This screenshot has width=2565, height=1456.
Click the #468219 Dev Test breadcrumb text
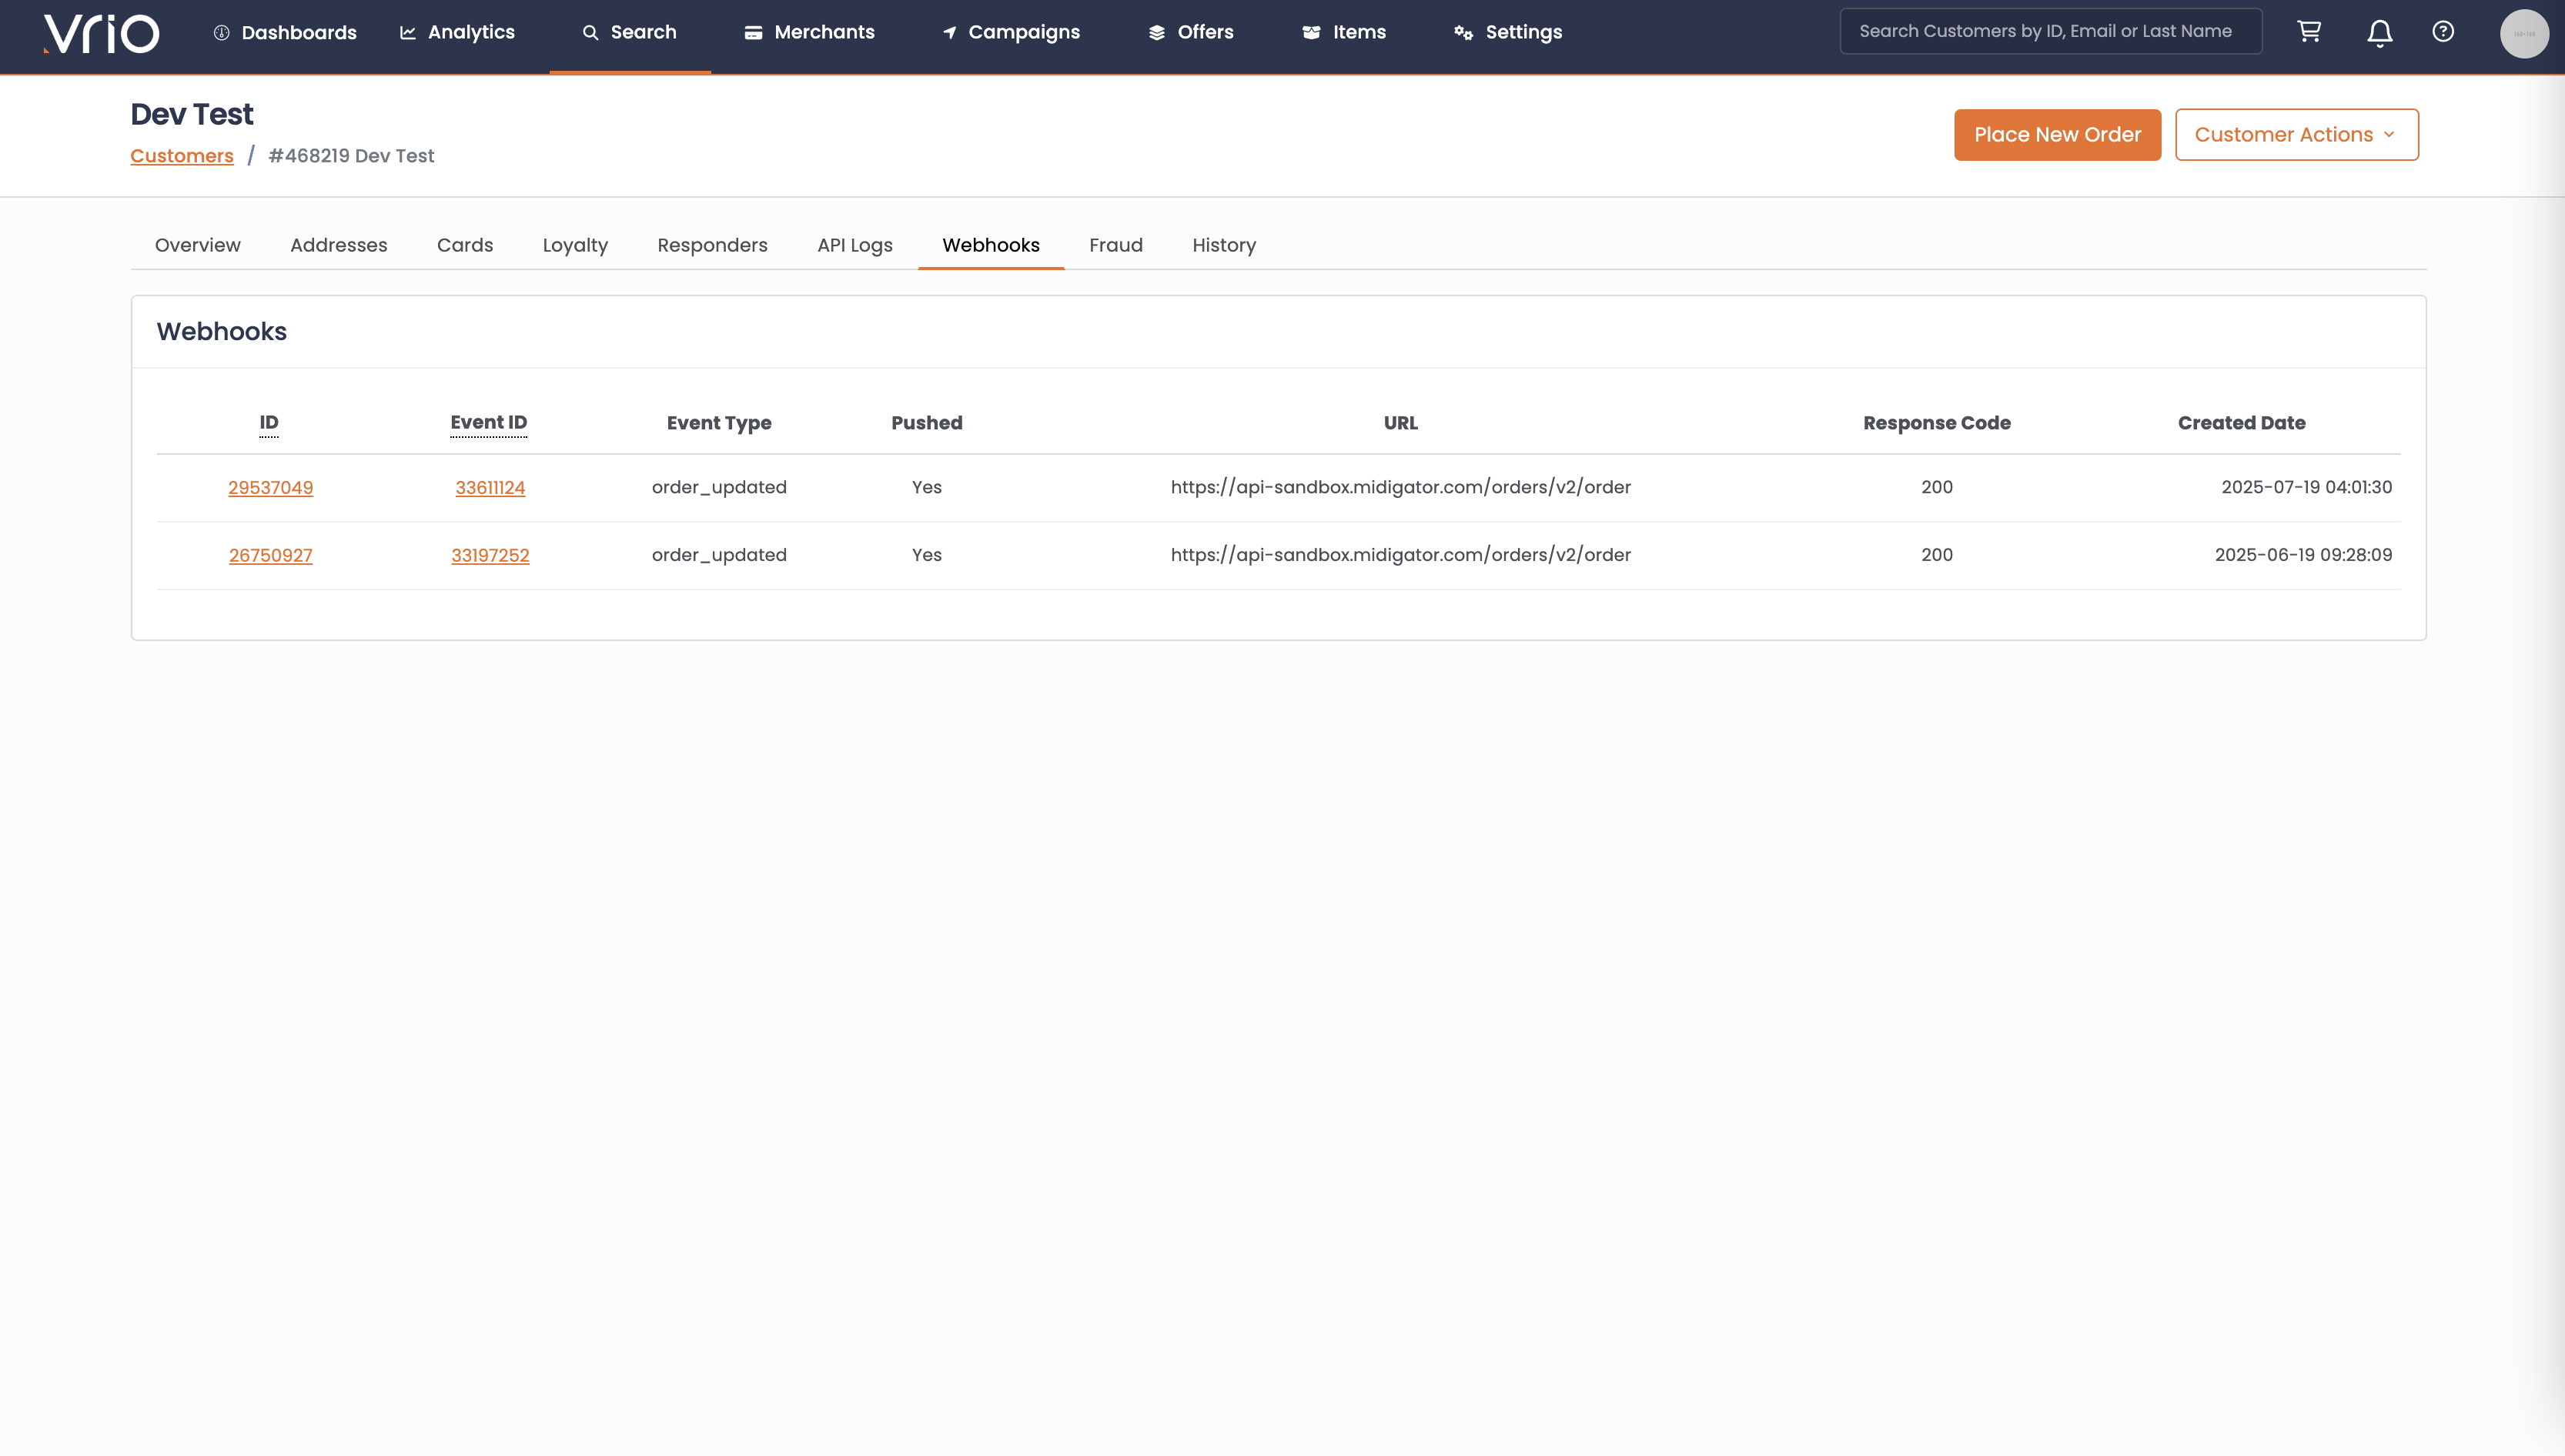(352, 156)
